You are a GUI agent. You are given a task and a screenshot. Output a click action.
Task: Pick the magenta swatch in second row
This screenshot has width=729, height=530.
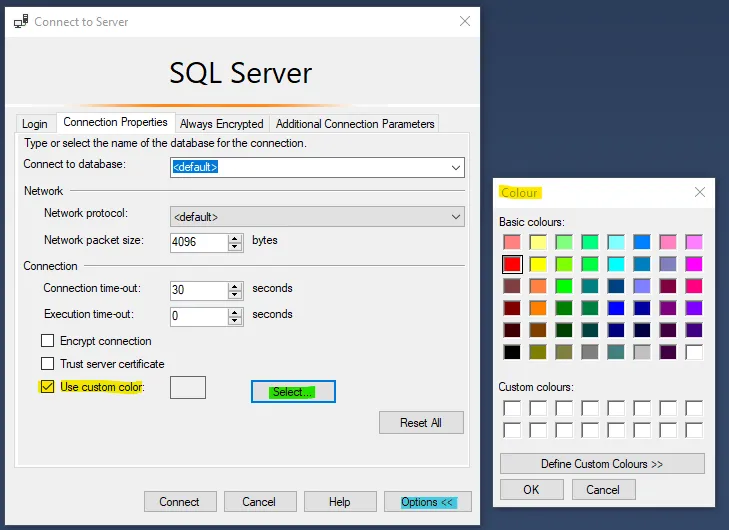coord(694,265)
